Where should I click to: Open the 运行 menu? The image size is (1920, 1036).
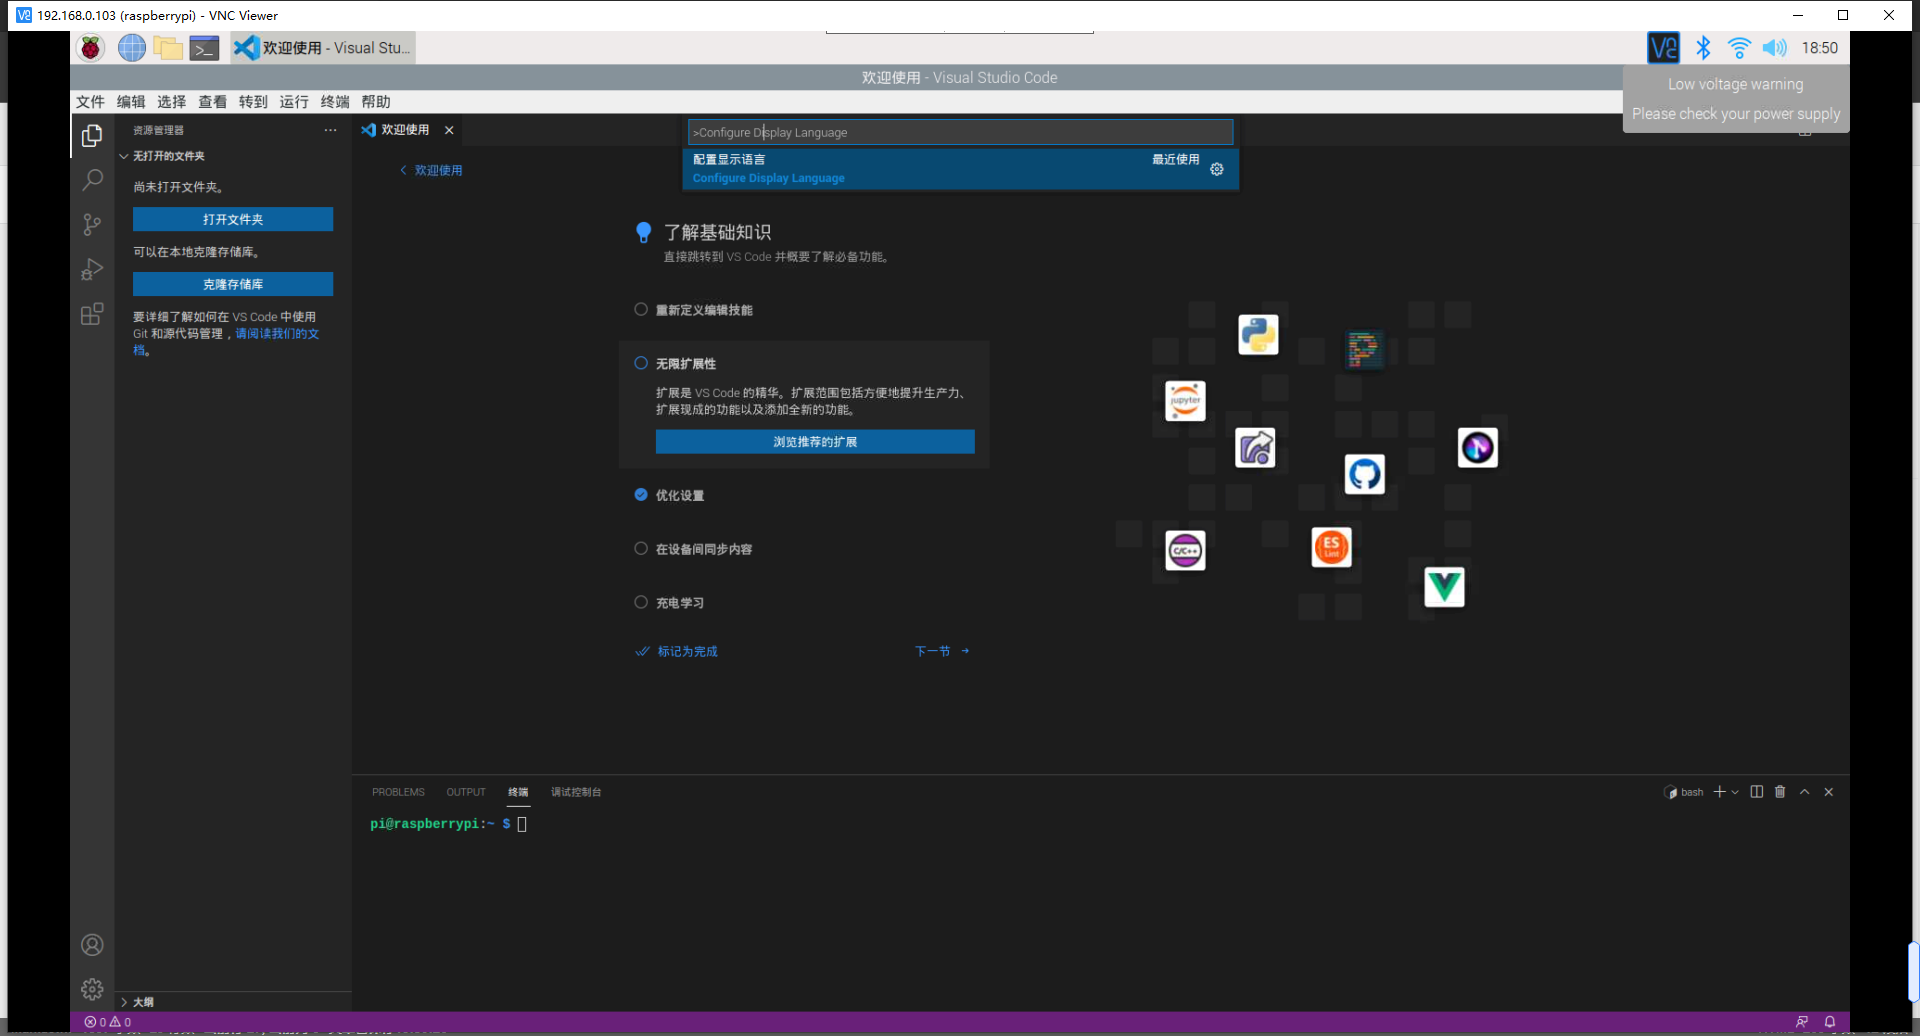(294, 102)
